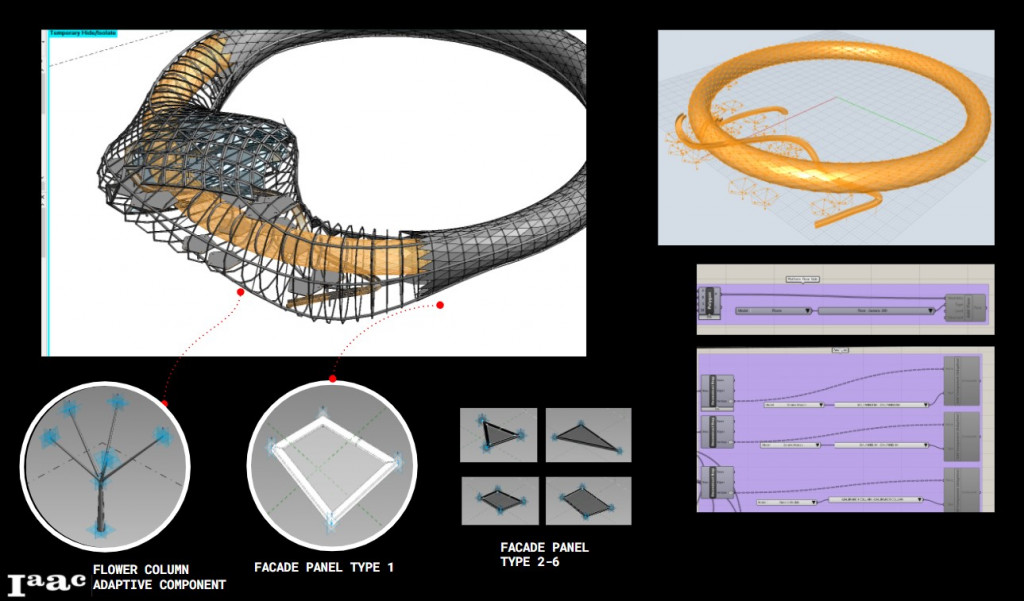Expand the second-row right dropdown in the lower graph
Screen dimensions: 1024x601
[882, 445]
